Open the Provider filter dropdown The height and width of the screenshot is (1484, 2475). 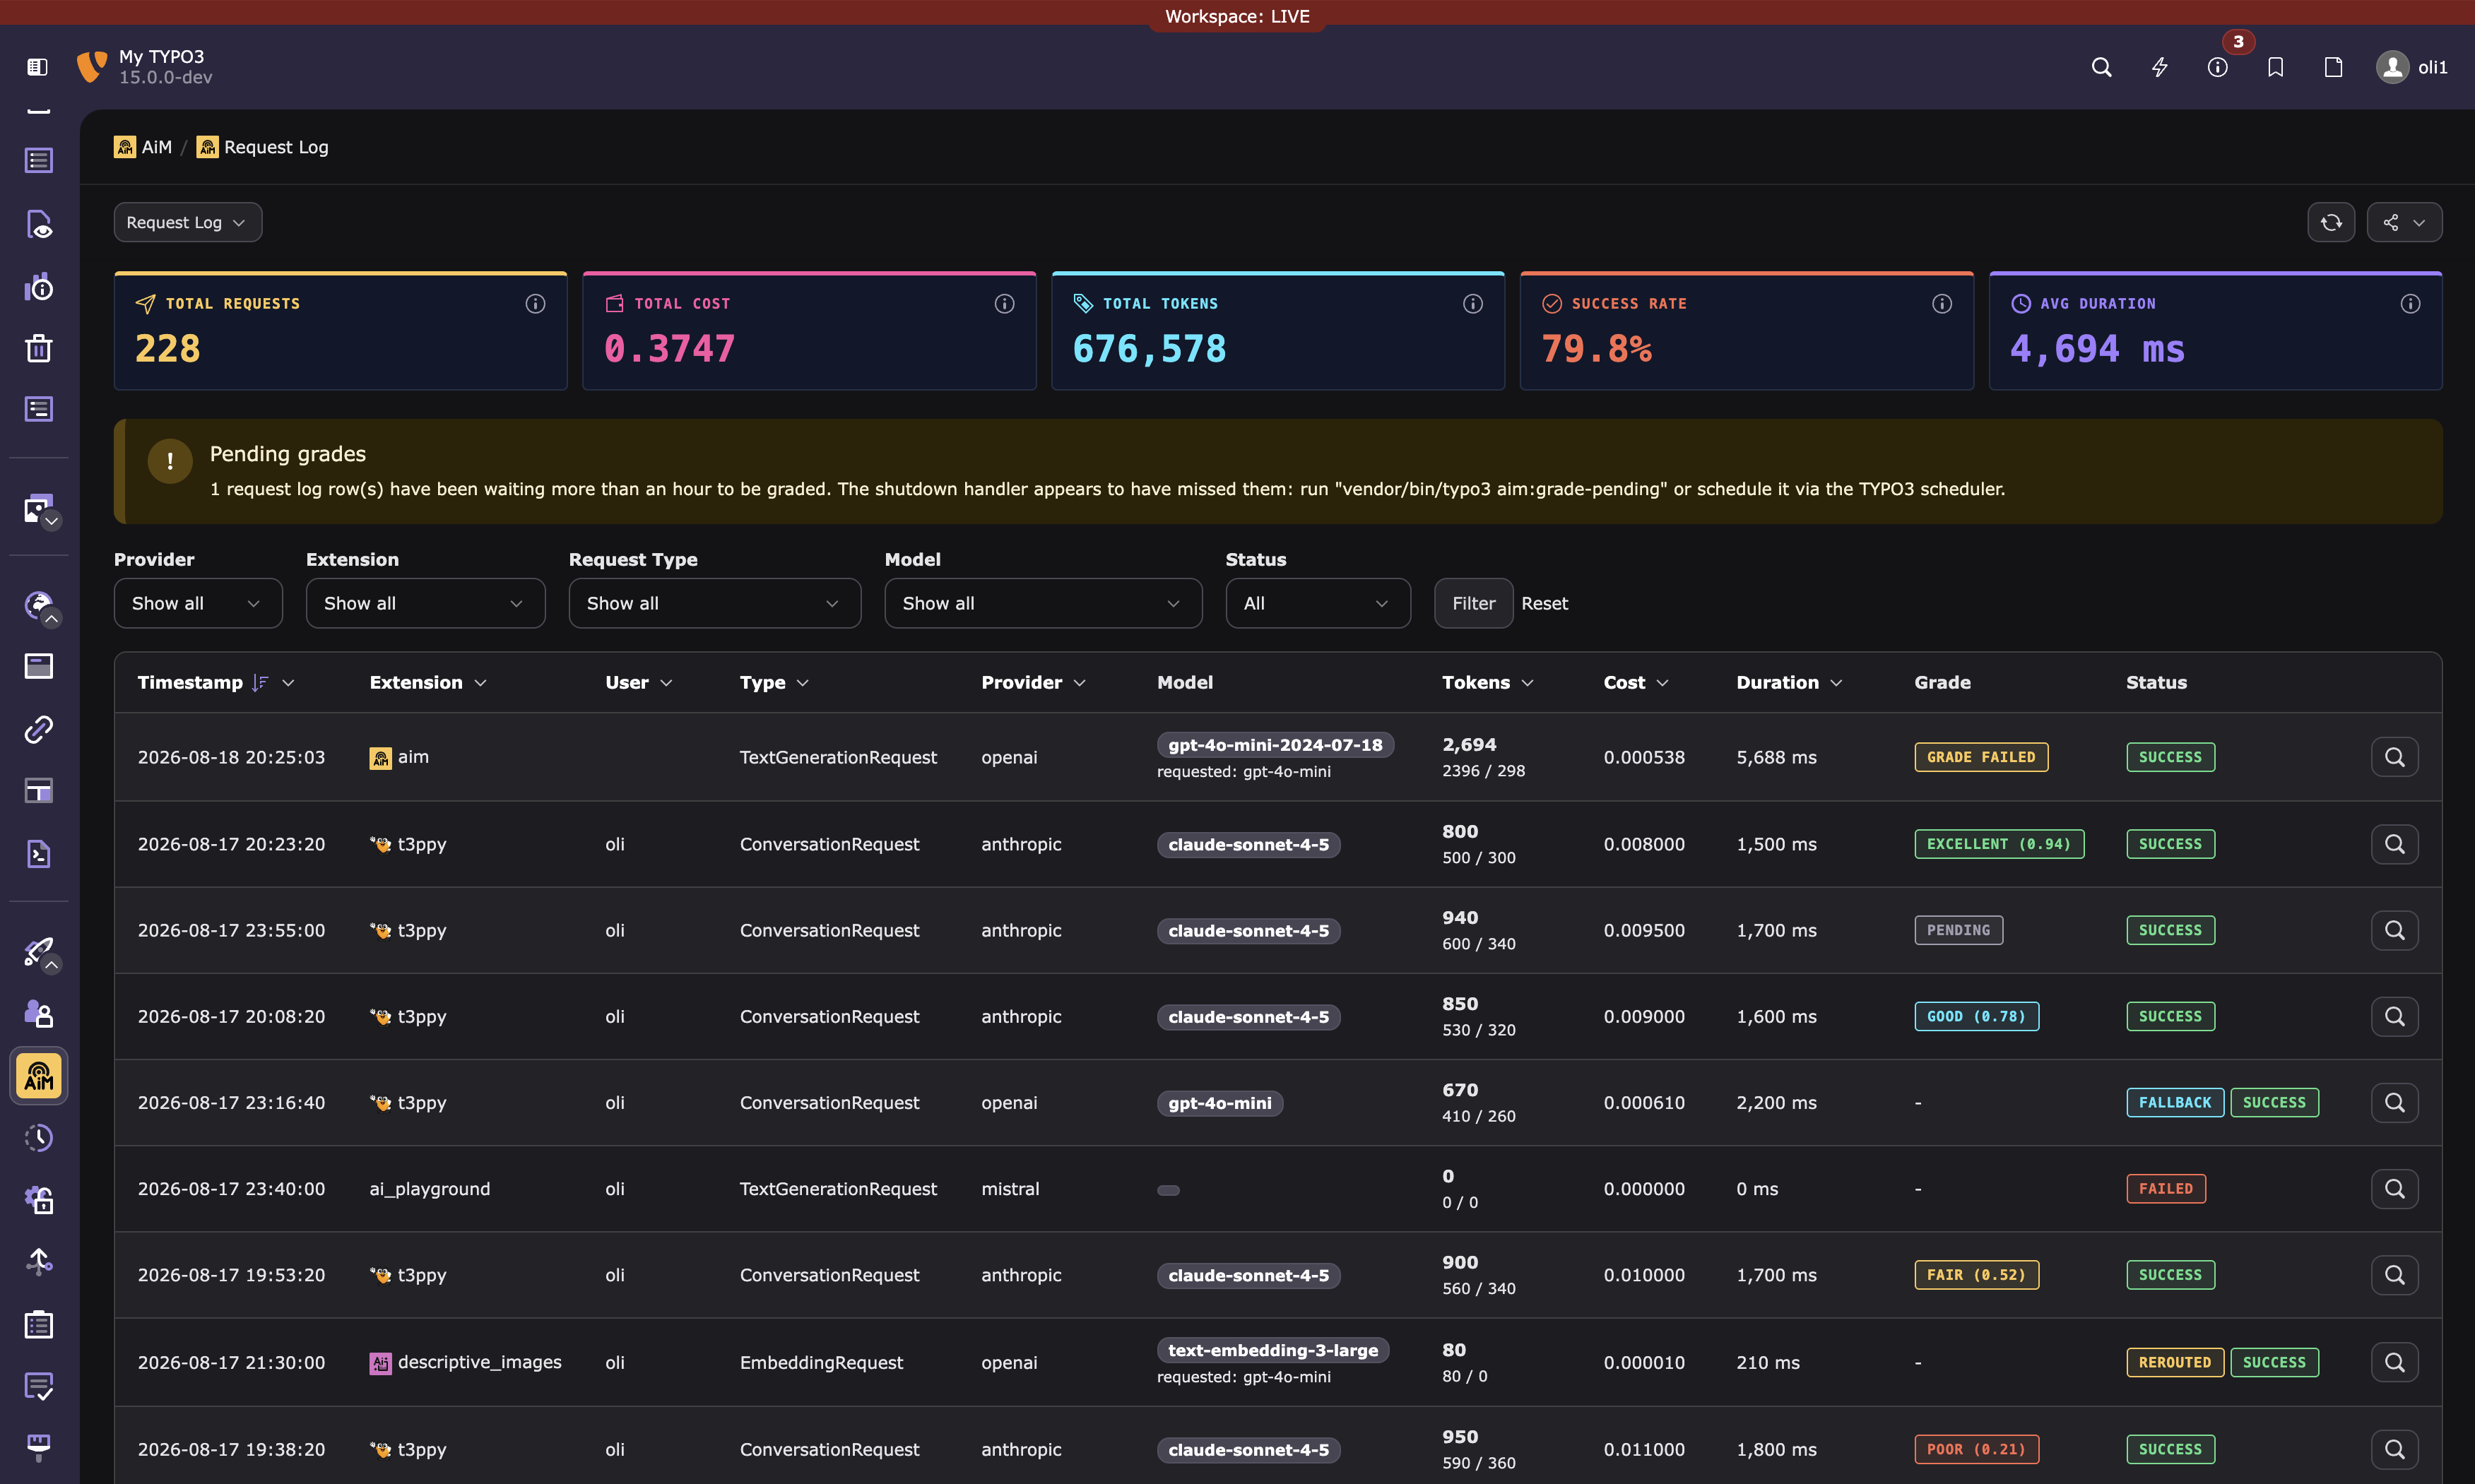(x=198, y=603)
